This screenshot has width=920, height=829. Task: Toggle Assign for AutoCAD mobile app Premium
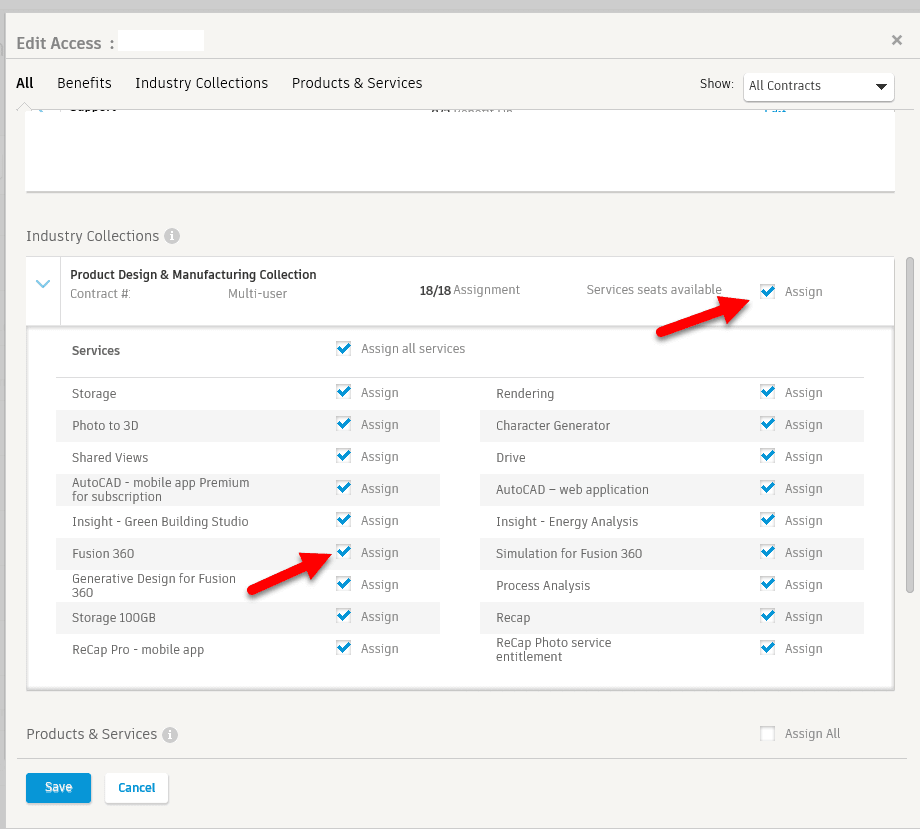pyautogui.click(x=344, y=489)
